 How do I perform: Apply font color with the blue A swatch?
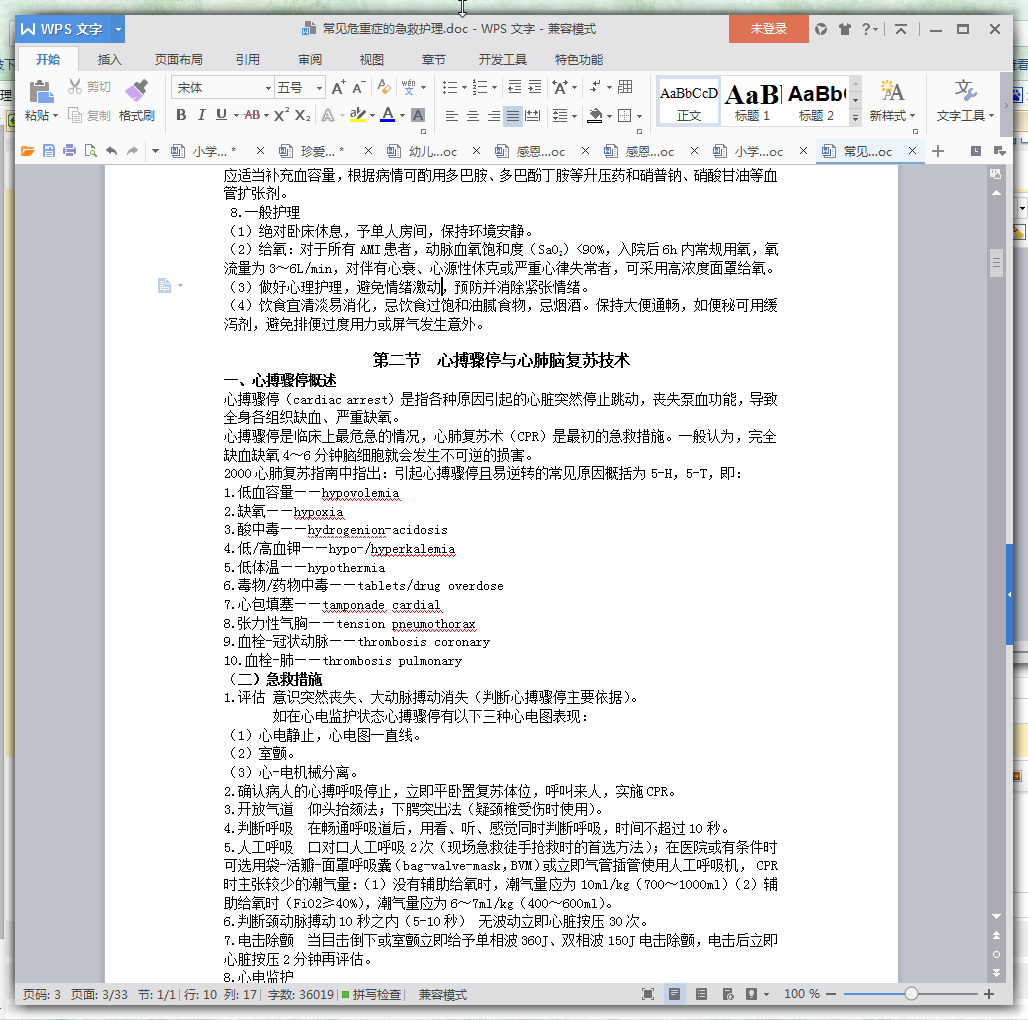[x=388, y=115]
